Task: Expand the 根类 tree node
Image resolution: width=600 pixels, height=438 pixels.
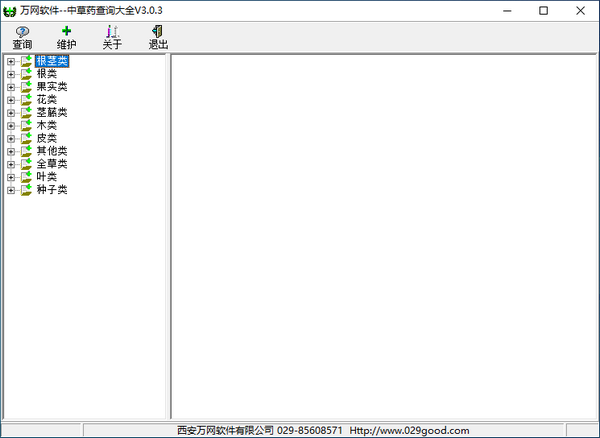Action: 11,74
